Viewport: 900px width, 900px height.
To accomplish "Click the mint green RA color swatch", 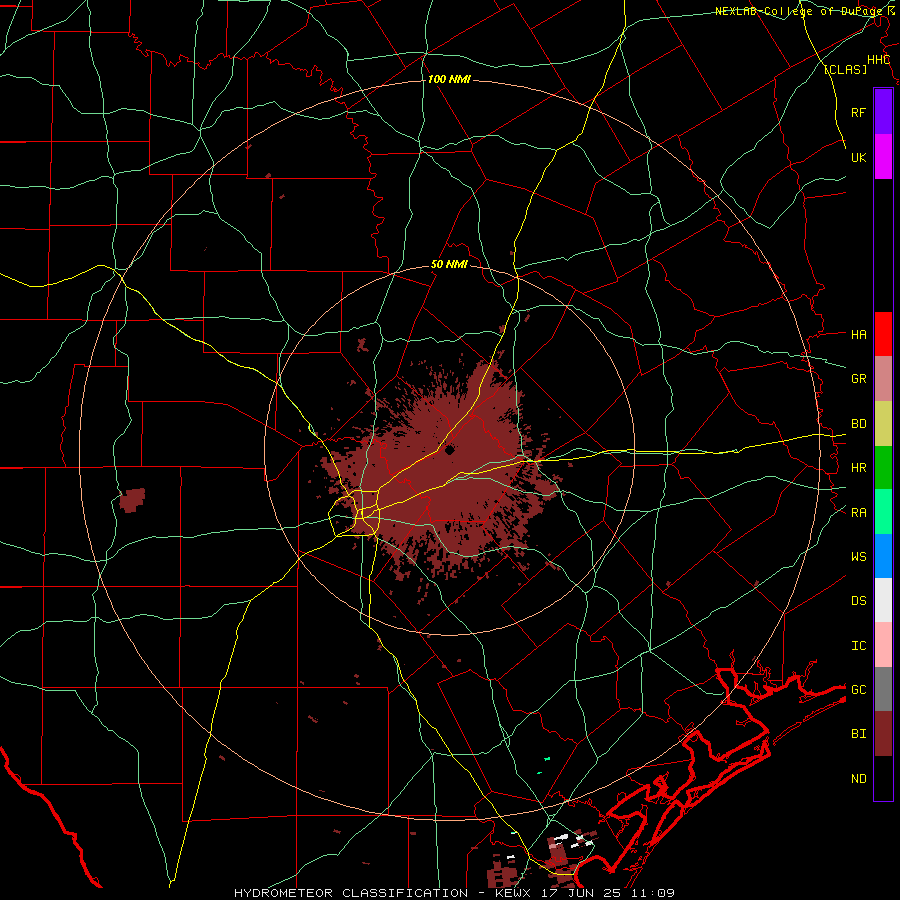I will coord(883,512).
